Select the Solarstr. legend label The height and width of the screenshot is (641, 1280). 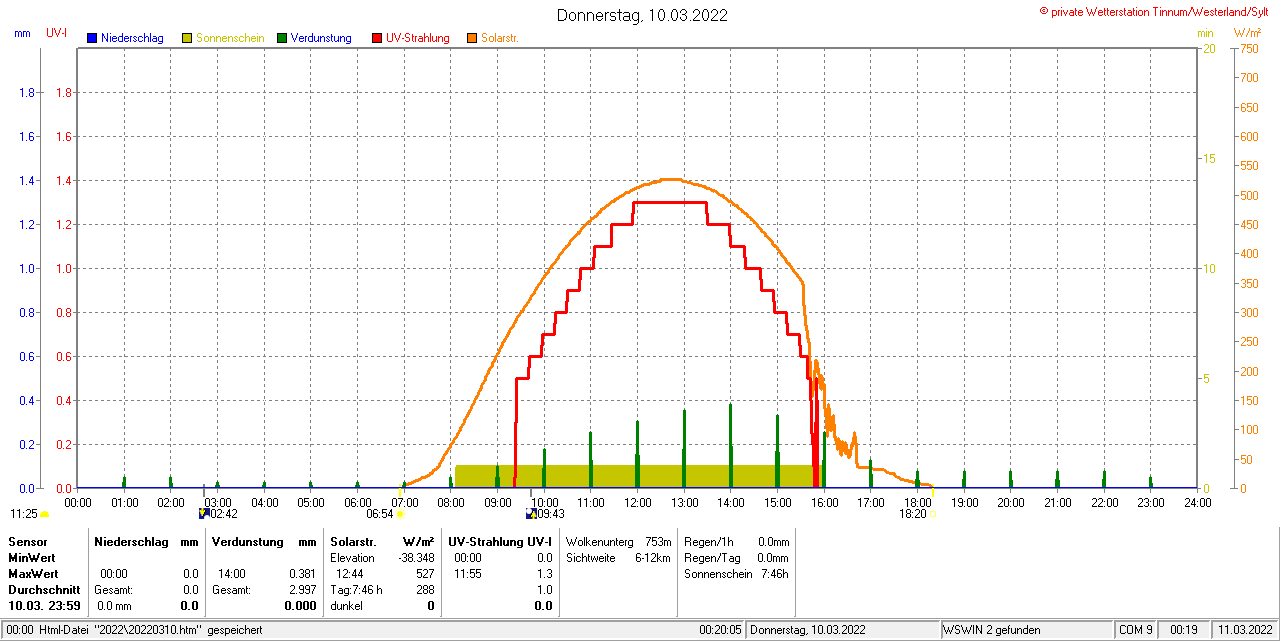tap(499, 38)
